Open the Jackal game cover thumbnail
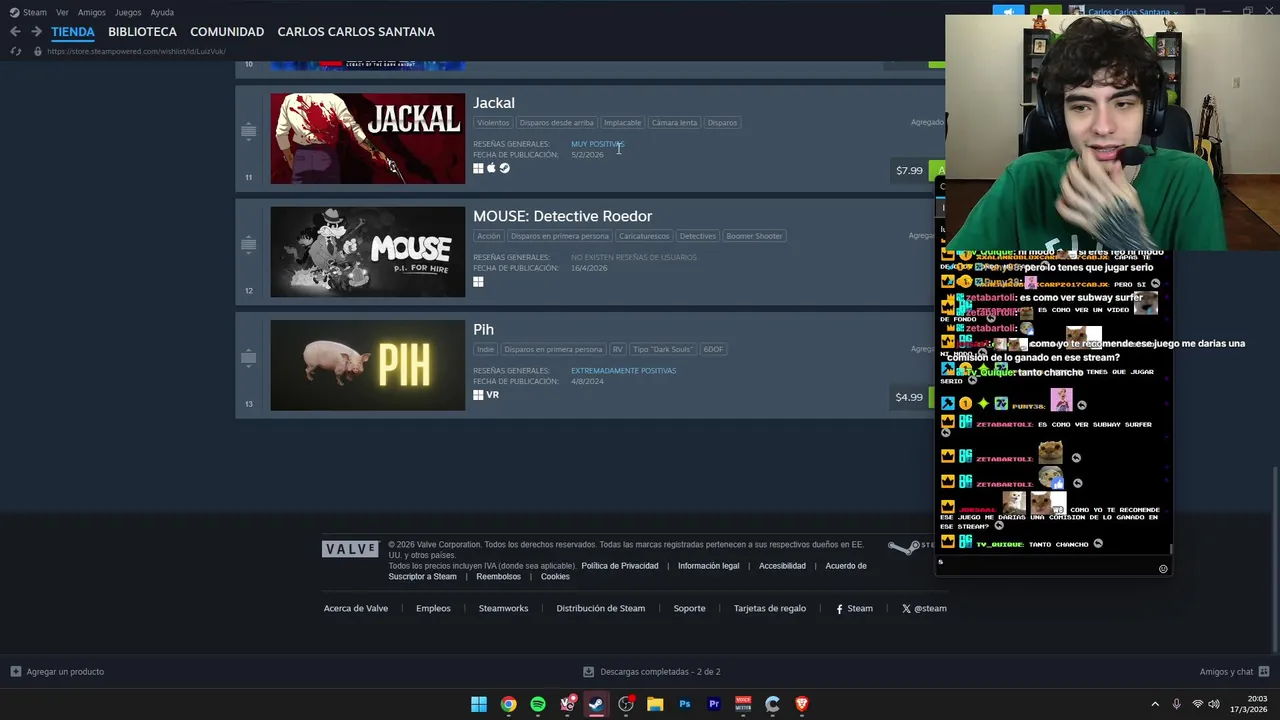Viewport: 1280px width, 720px height. (367, 139)
